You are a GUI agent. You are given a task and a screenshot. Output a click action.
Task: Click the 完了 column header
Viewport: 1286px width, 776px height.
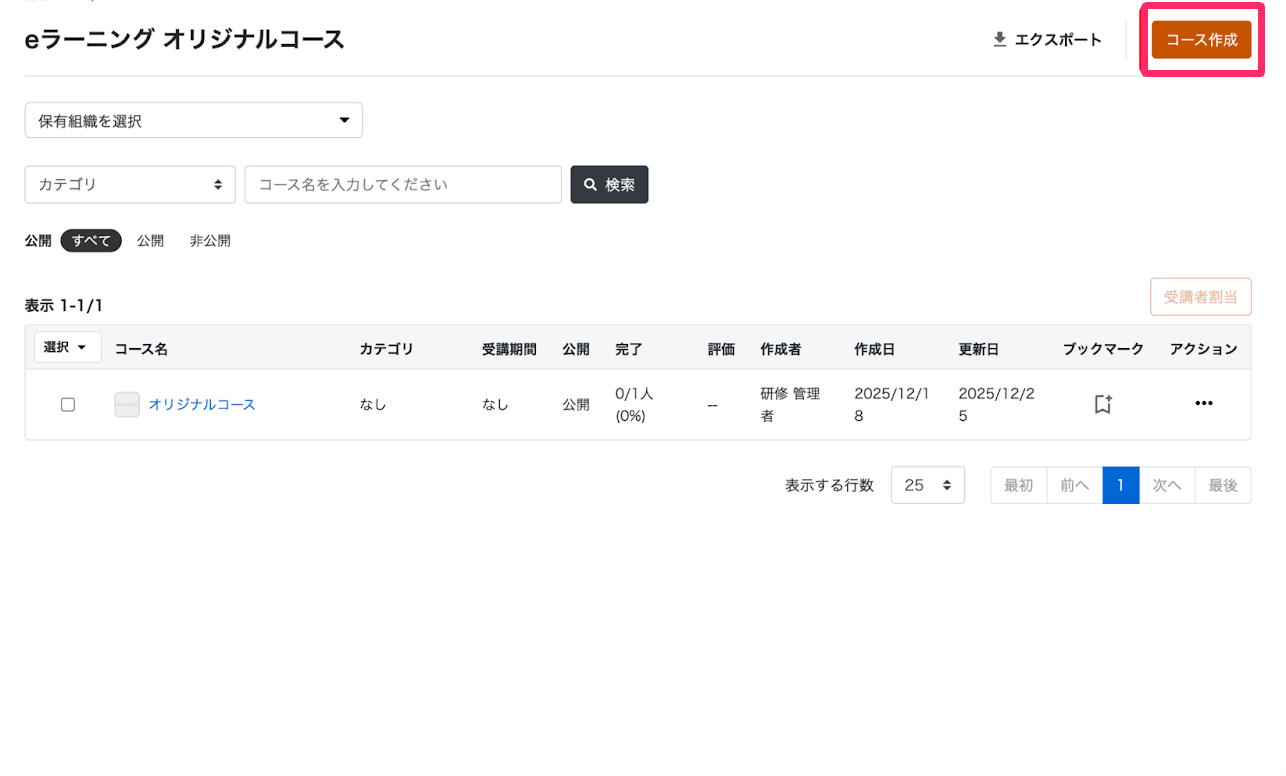(629, 349)
